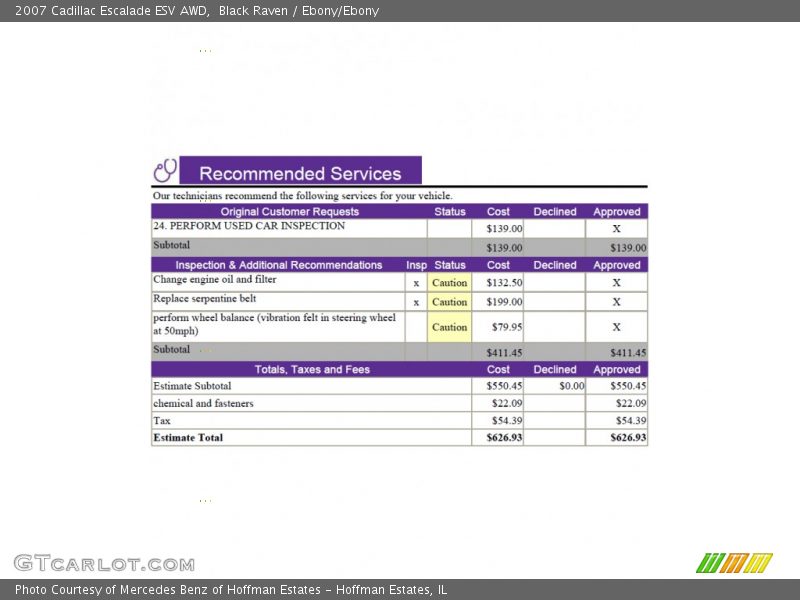Click the $0.00 declined amount
The image size is (800, 600).
tap(571, 386)
